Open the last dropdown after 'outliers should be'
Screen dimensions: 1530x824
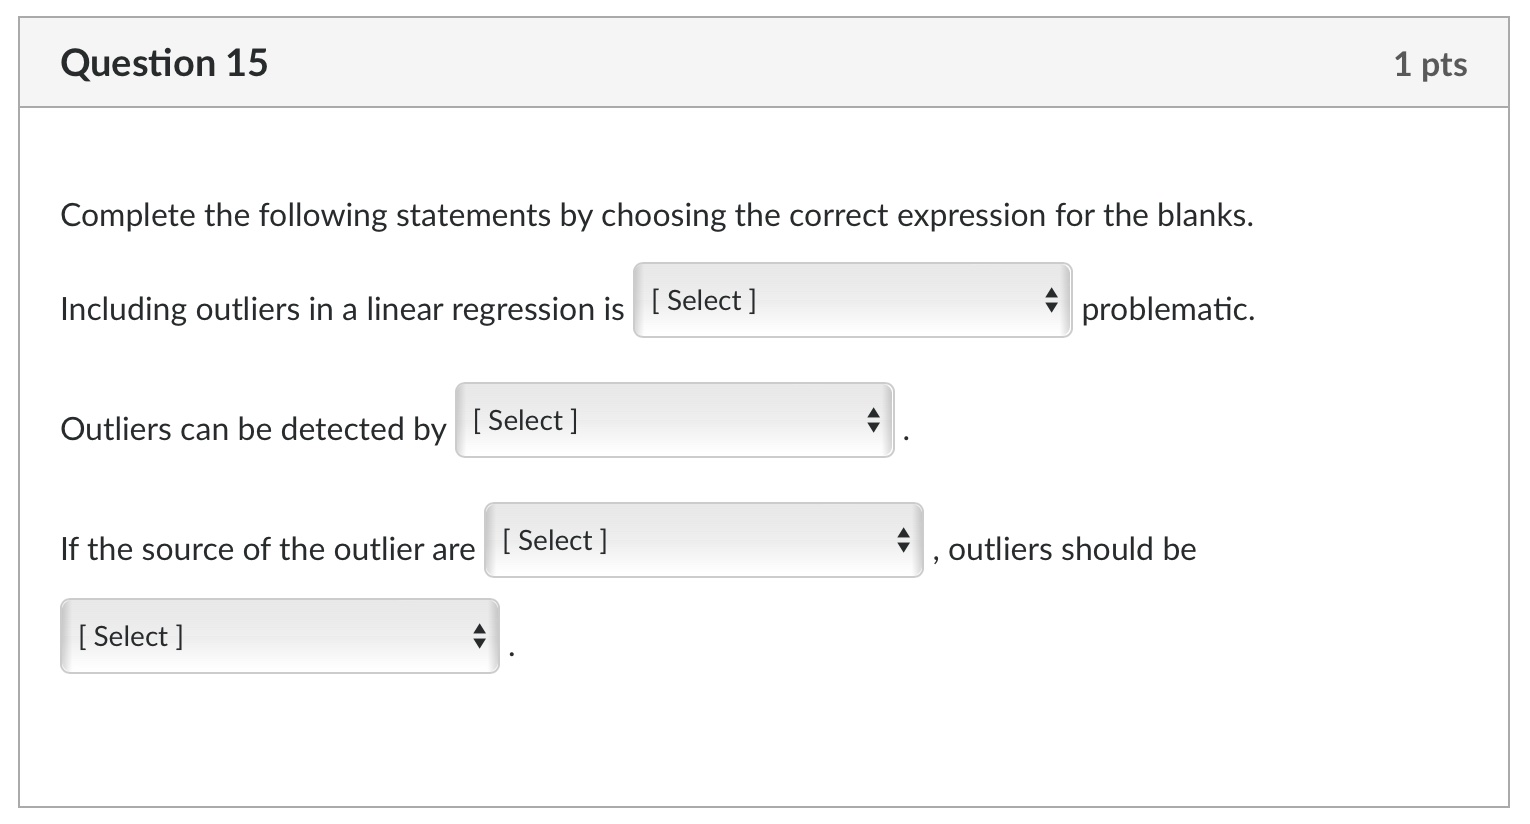pyautogui.click(x=279, y=636)
